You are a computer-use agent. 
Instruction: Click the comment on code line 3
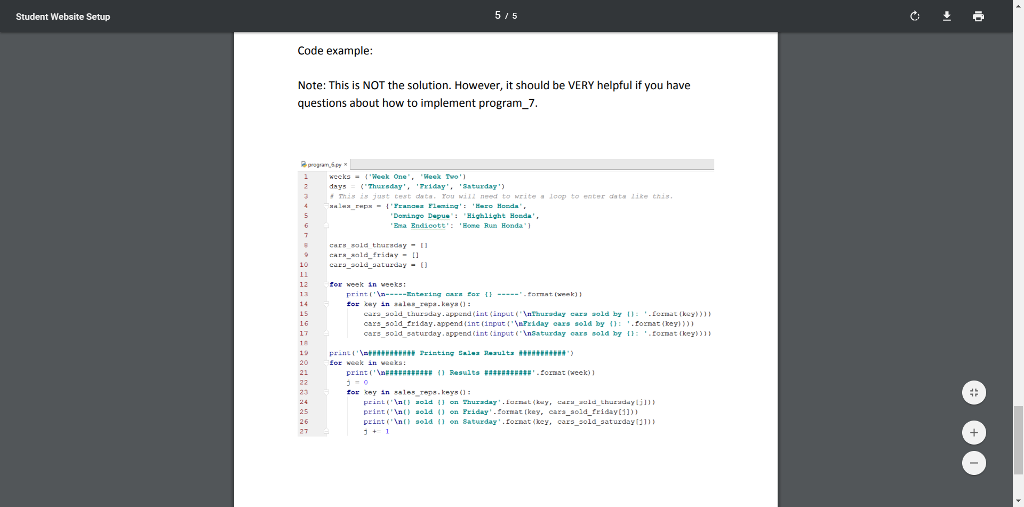[x=501, y=196]
